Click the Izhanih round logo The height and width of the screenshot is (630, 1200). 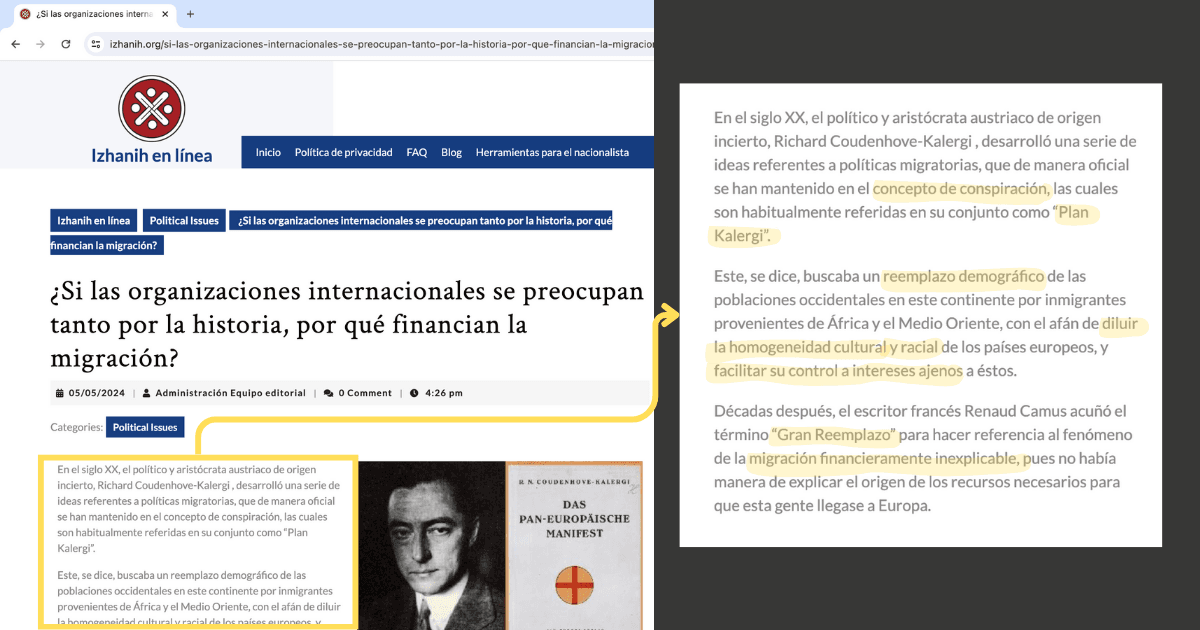pos(152,108)
